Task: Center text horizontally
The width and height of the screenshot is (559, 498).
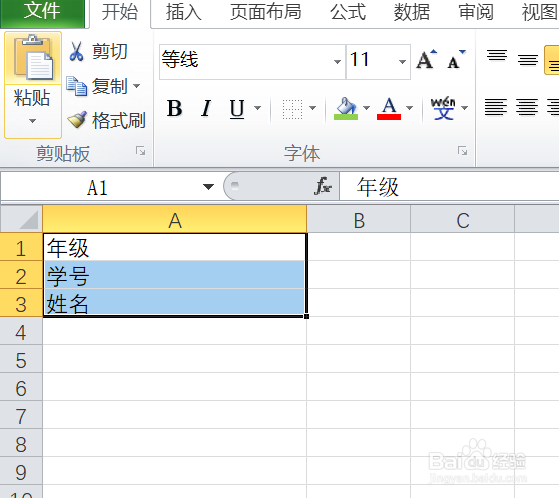Action: 527,107
